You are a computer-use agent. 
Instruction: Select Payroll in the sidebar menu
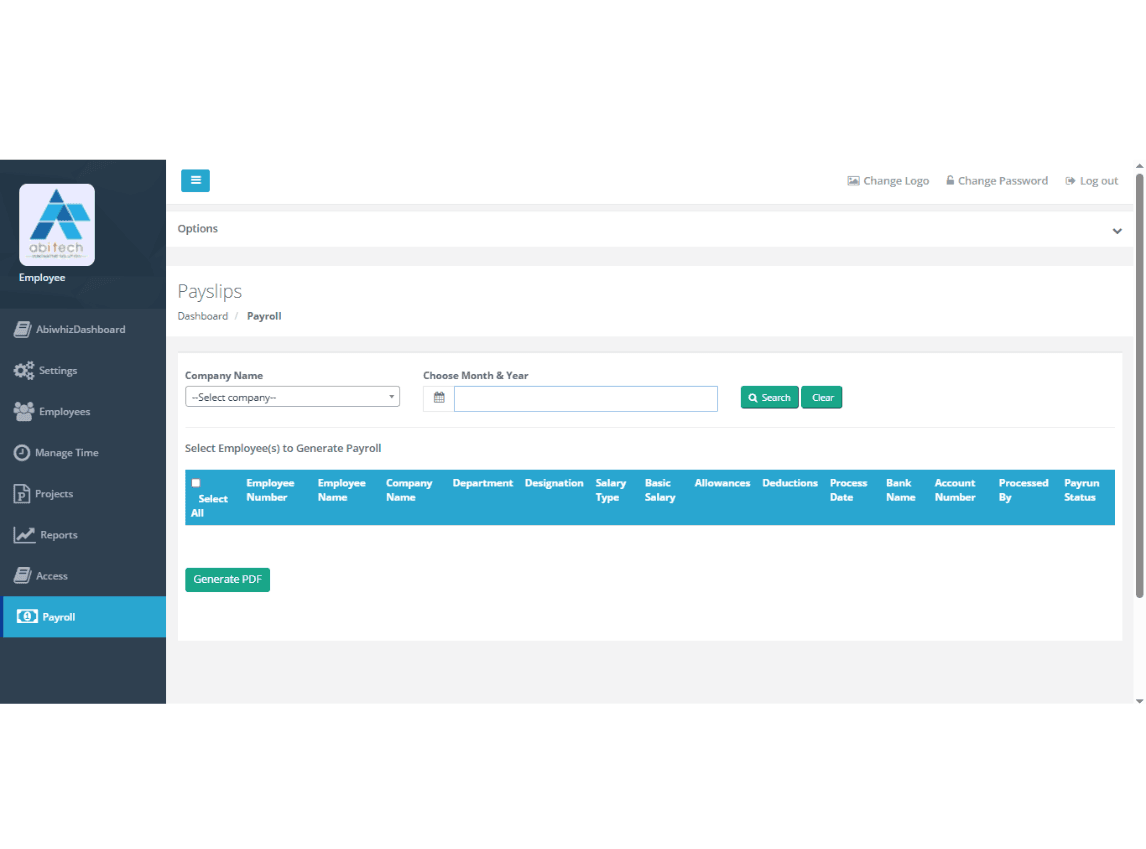pyautogui.click(x=59, y=617)
